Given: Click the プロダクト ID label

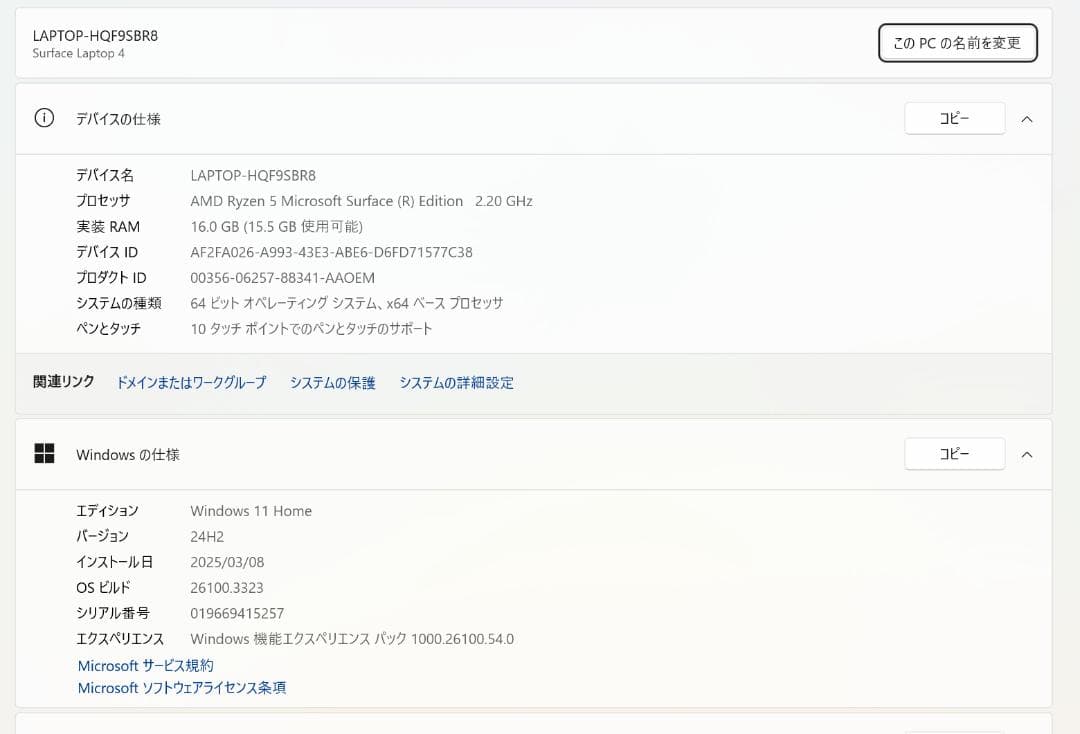Looking at the screenshot, I should tap(111, 277).
